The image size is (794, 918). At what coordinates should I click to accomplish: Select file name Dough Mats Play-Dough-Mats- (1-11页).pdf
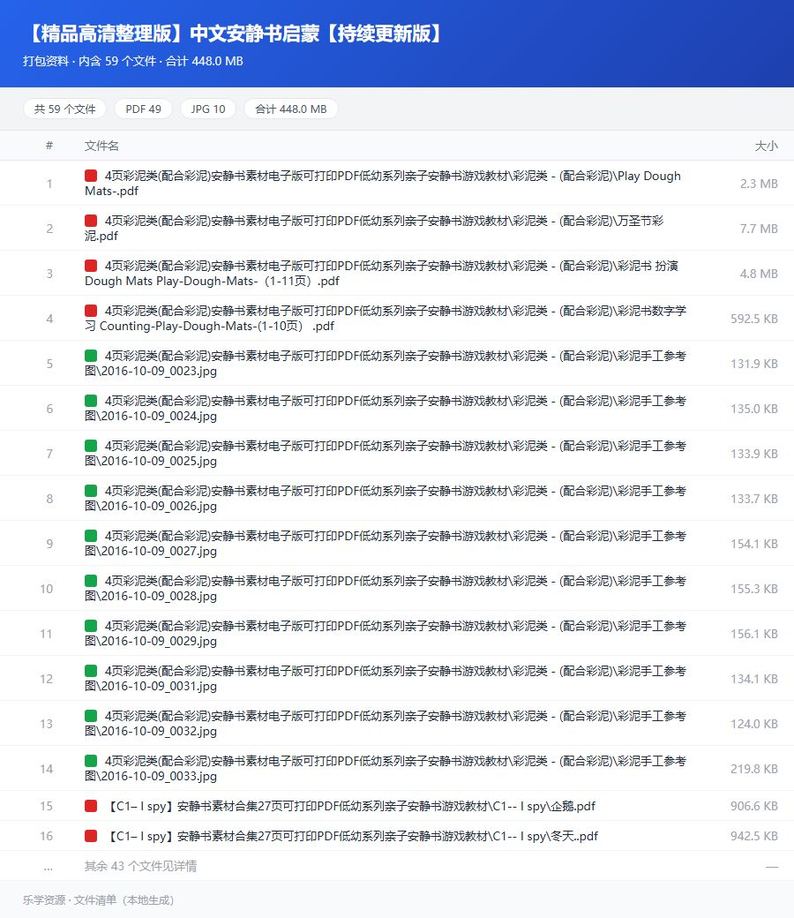tap(381, 273)
